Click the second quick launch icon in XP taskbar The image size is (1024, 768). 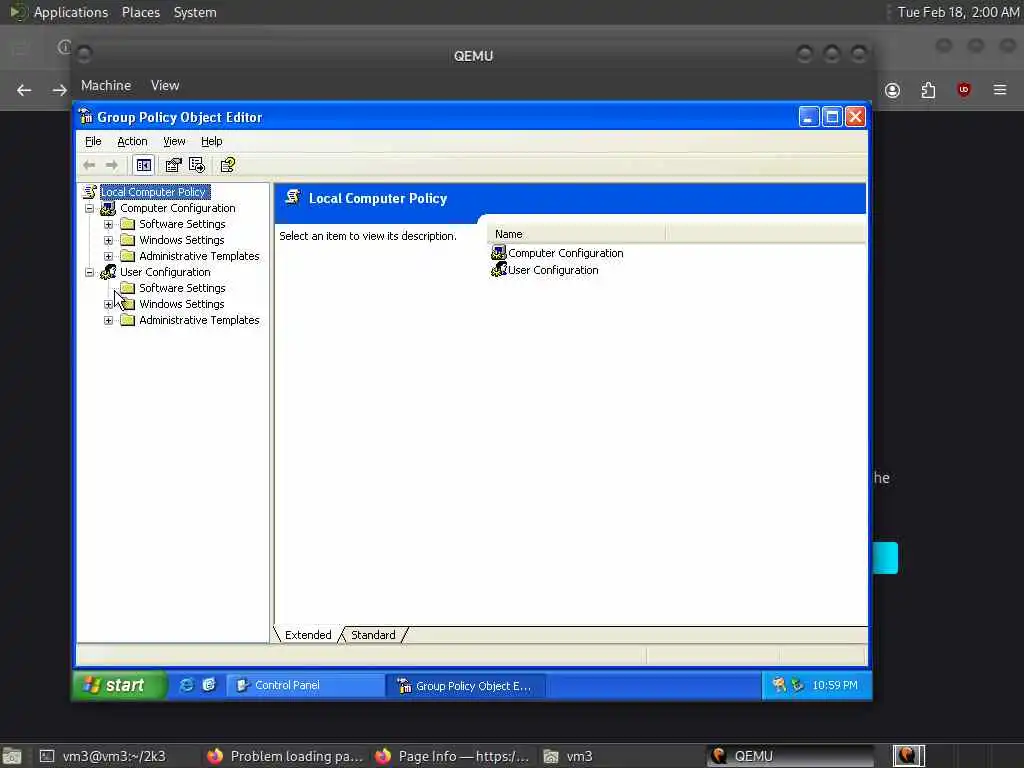(x=209, y=685)
